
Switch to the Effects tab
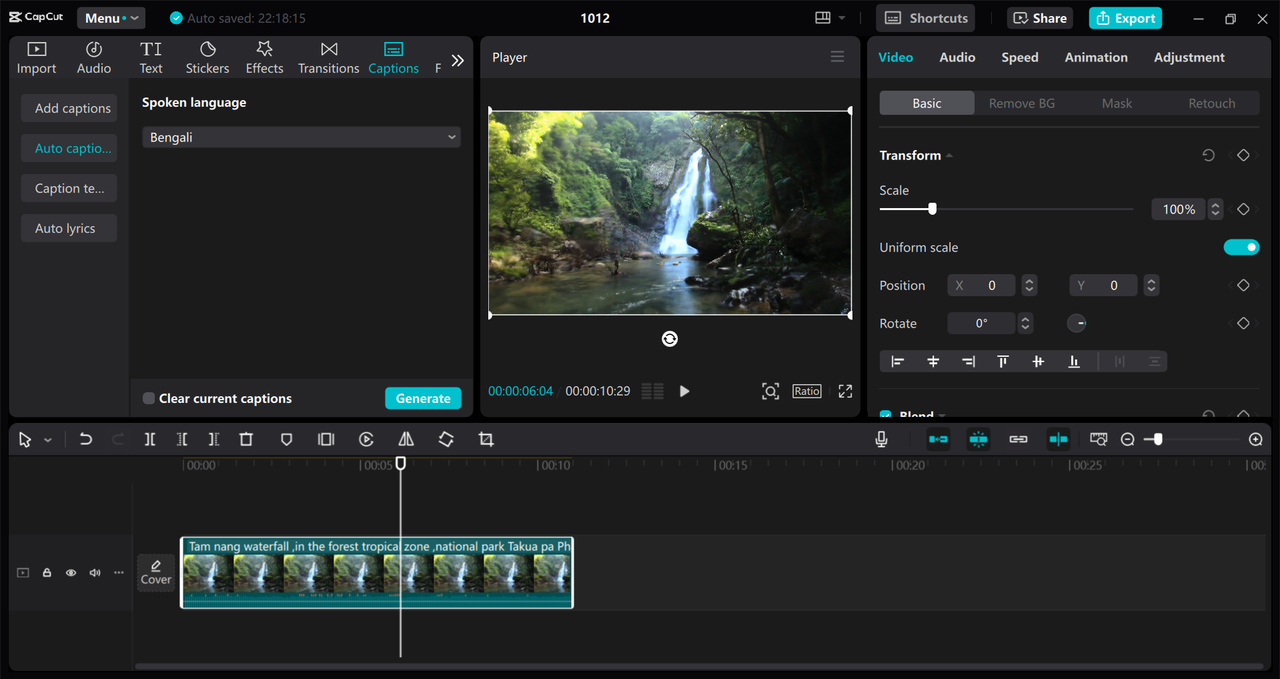pos(264,58)
